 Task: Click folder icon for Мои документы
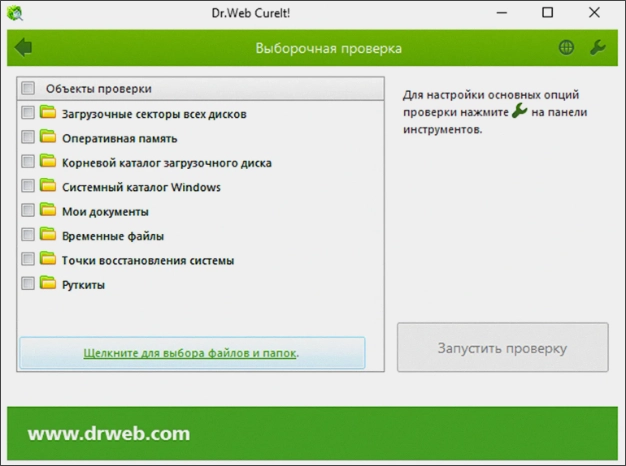(x=48, y=210)
